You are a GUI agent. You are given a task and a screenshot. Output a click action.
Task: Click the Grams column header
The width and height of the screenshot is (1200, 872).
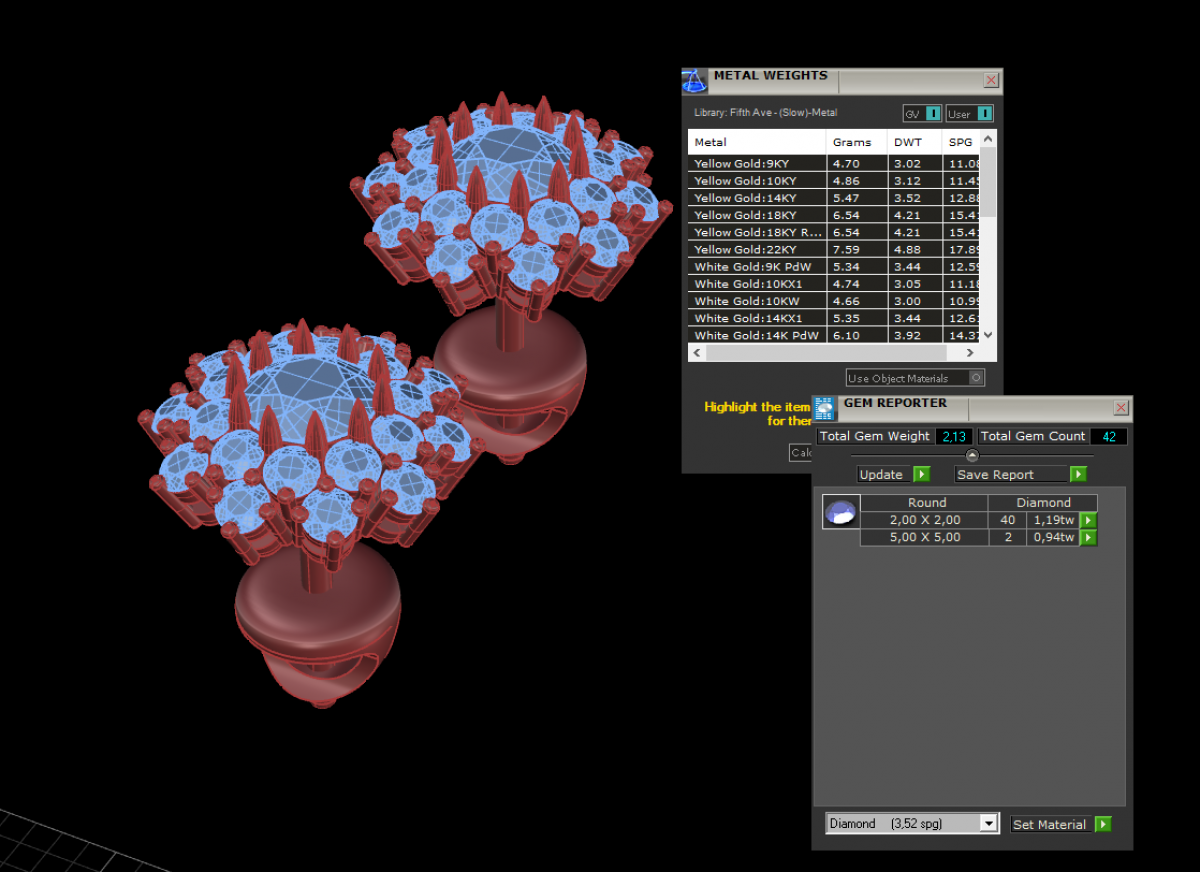(852, 142)
